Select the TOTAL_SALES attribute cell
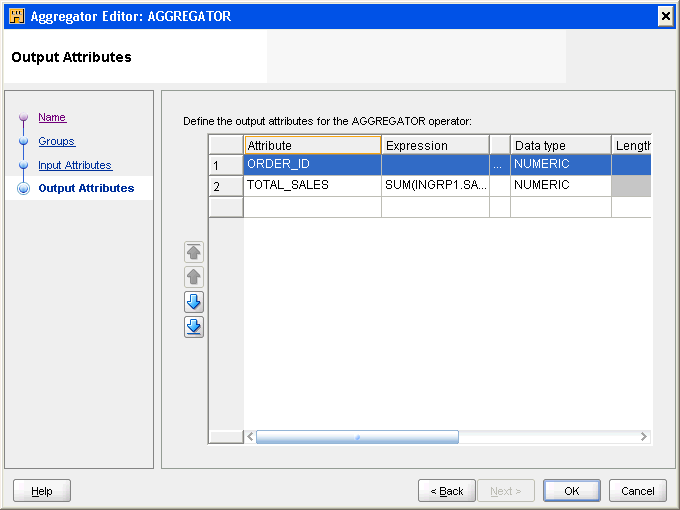This screenshot has height=510, width=680. pyautogui.click(x=312, y=186)
